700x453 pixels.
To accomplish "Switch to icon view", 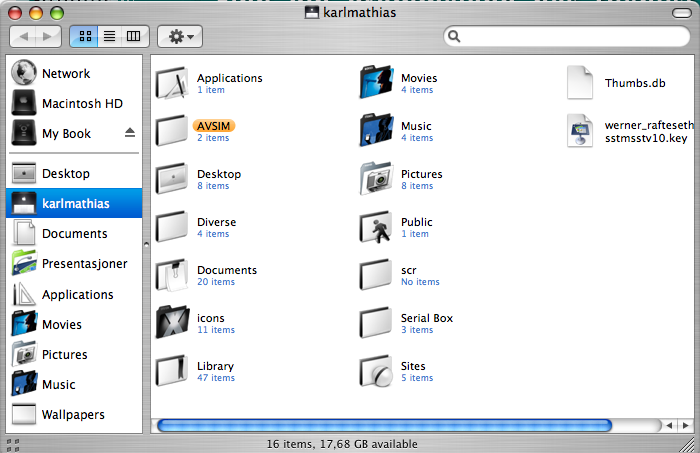I will click(x=85, y=36).
